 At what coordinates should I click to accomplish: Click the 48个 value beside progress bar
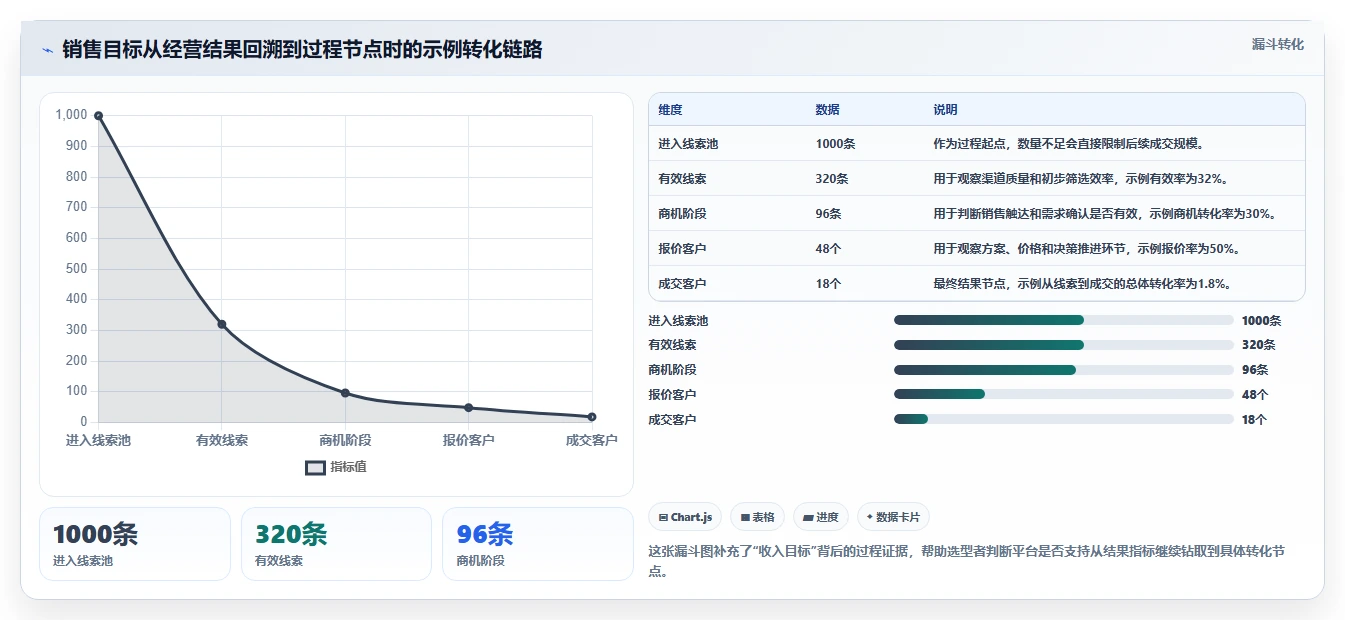(1254, 395)
